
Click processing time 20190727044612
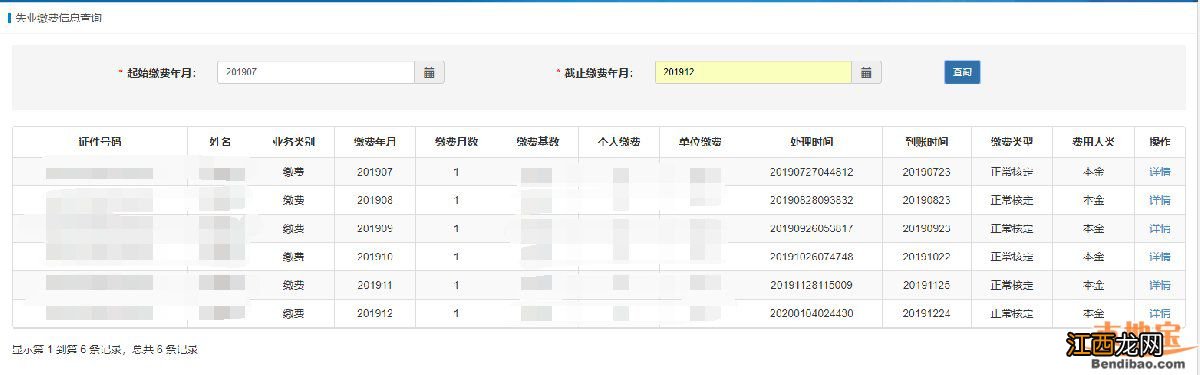tap(811, 172)
